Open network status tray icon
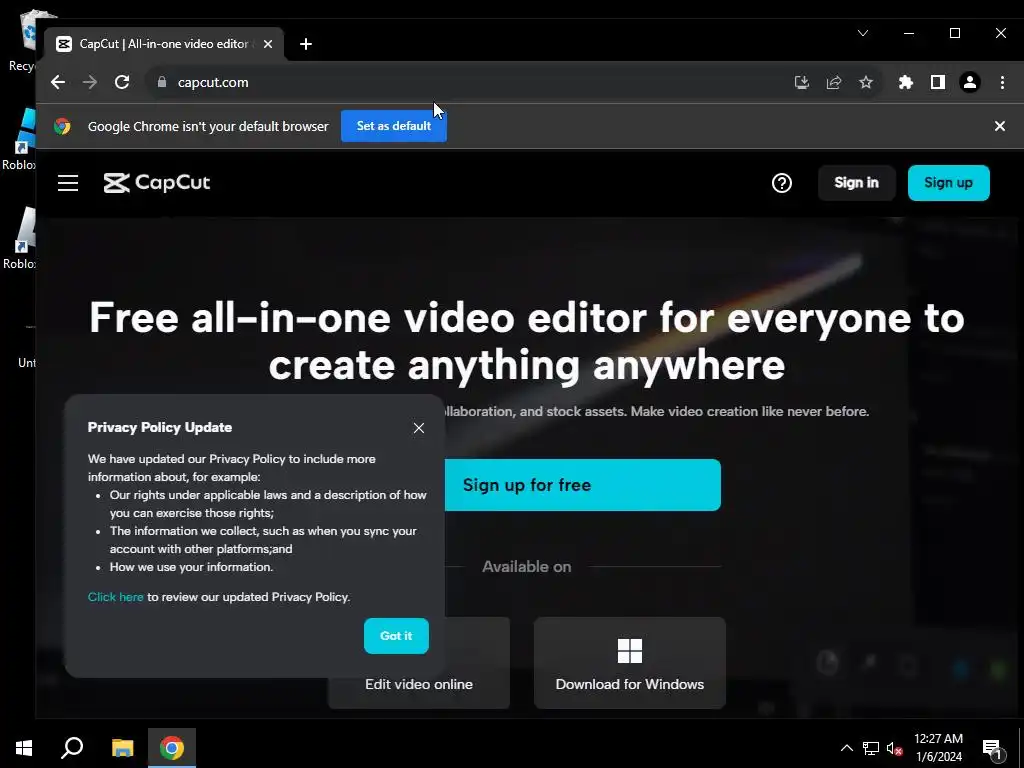Screen dimensions: 1024x768 (x=871, y=748)
